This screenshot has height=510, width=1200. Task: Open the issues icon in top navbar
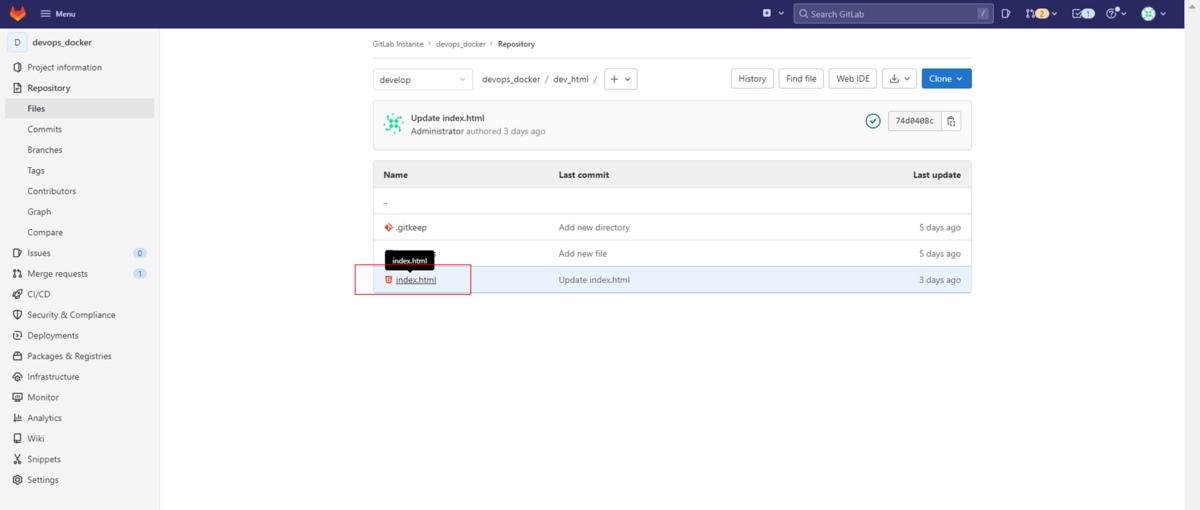click(x=1006, y=14)
